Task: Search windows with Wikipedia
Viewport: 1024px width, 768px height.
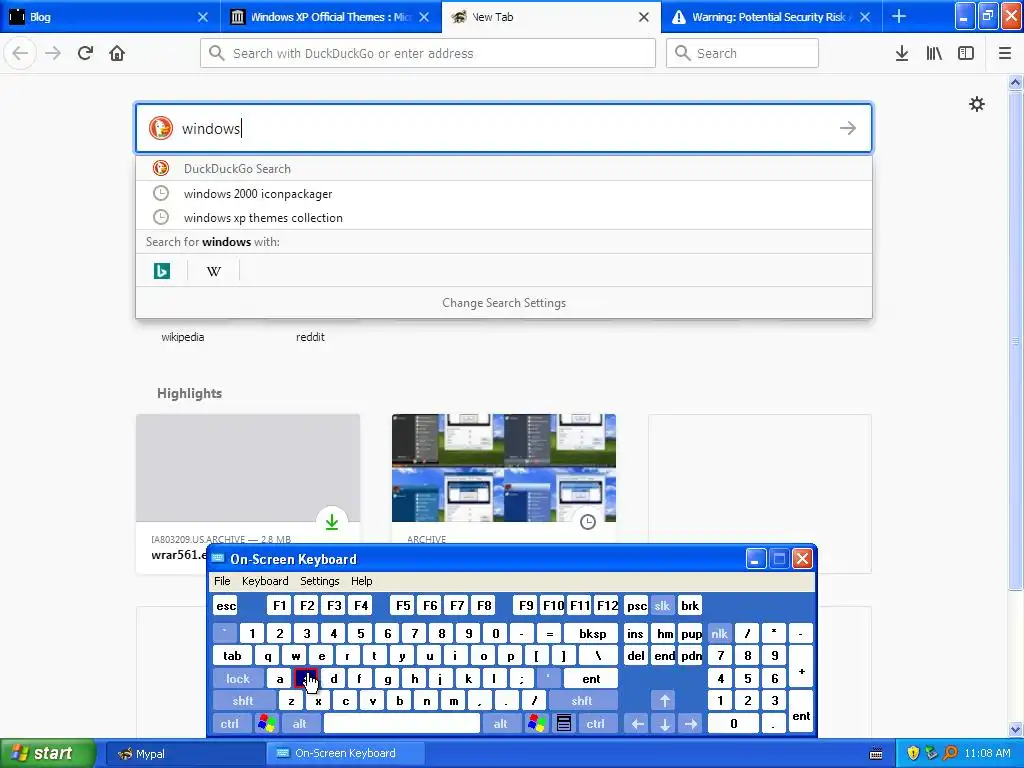Action: pos(214,270)
